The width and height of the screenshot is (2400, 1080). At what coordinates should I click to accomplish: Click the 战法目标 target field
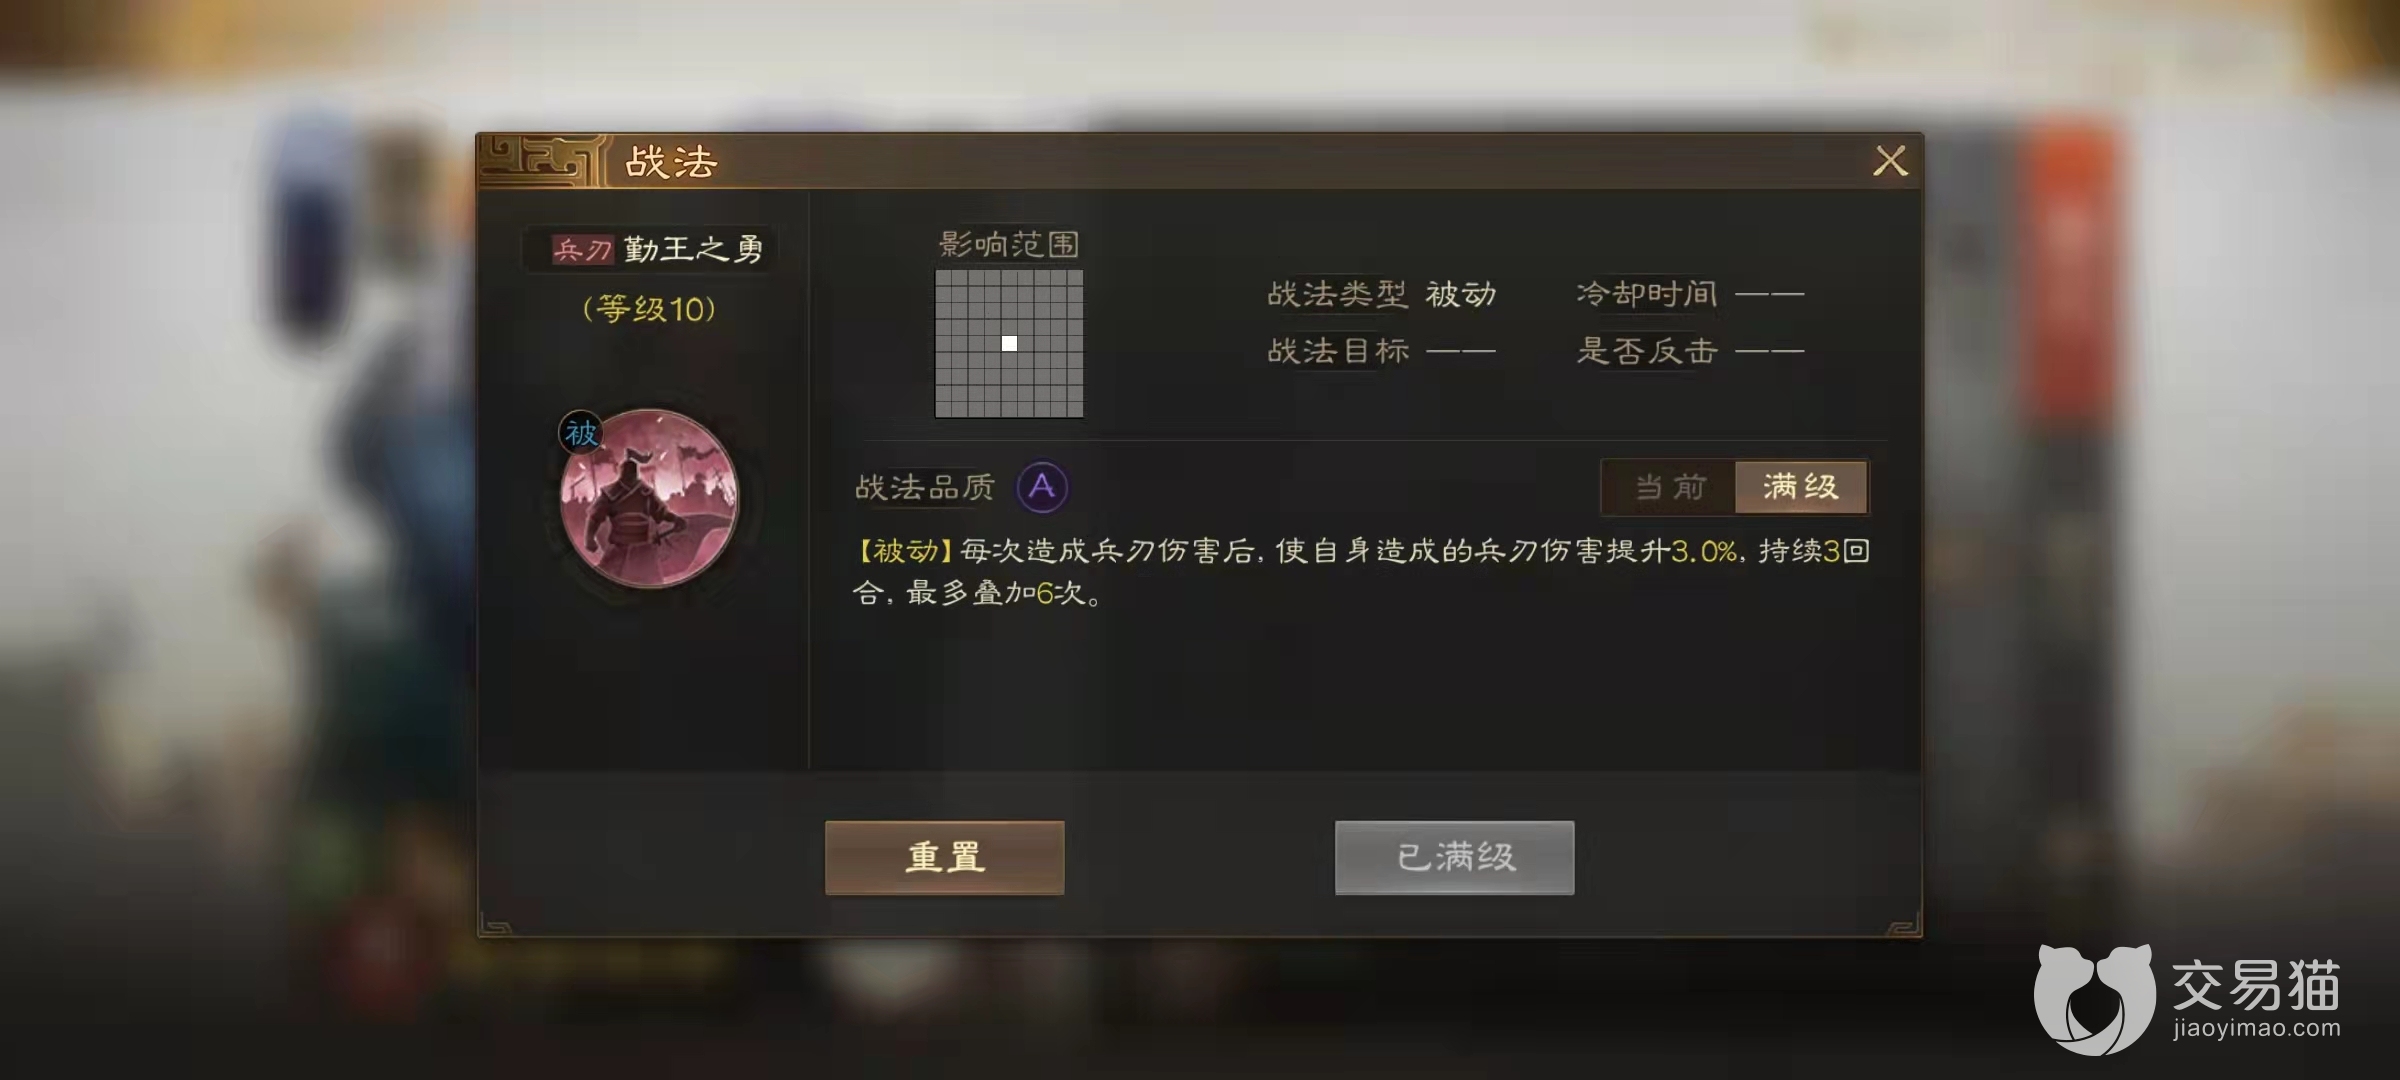click(x=1382, y=351)
